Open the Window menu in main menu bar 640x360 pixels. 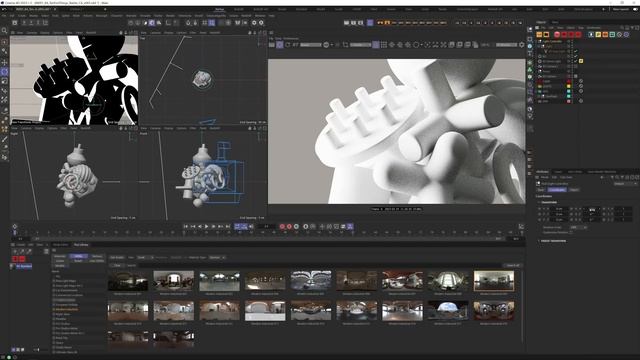[260, 16]
